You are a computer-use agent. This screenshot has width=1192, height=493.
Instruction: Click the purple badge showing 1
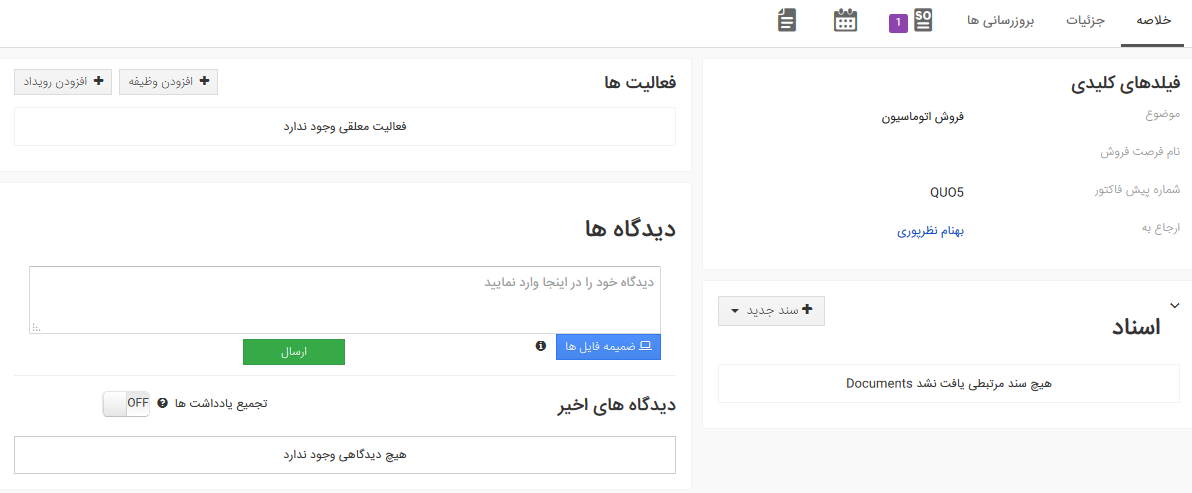click(899, 24)
